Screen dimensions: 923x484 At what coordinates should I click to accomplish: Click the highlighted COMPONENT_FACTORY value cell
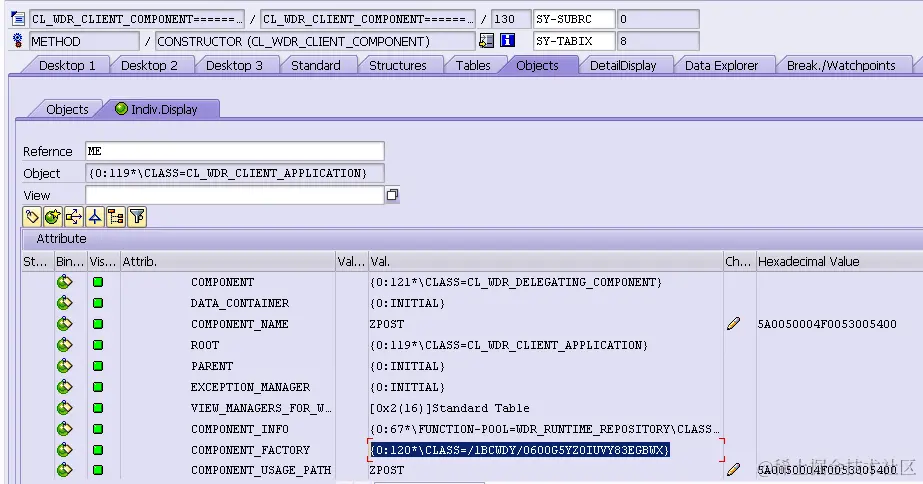(520, 450)
